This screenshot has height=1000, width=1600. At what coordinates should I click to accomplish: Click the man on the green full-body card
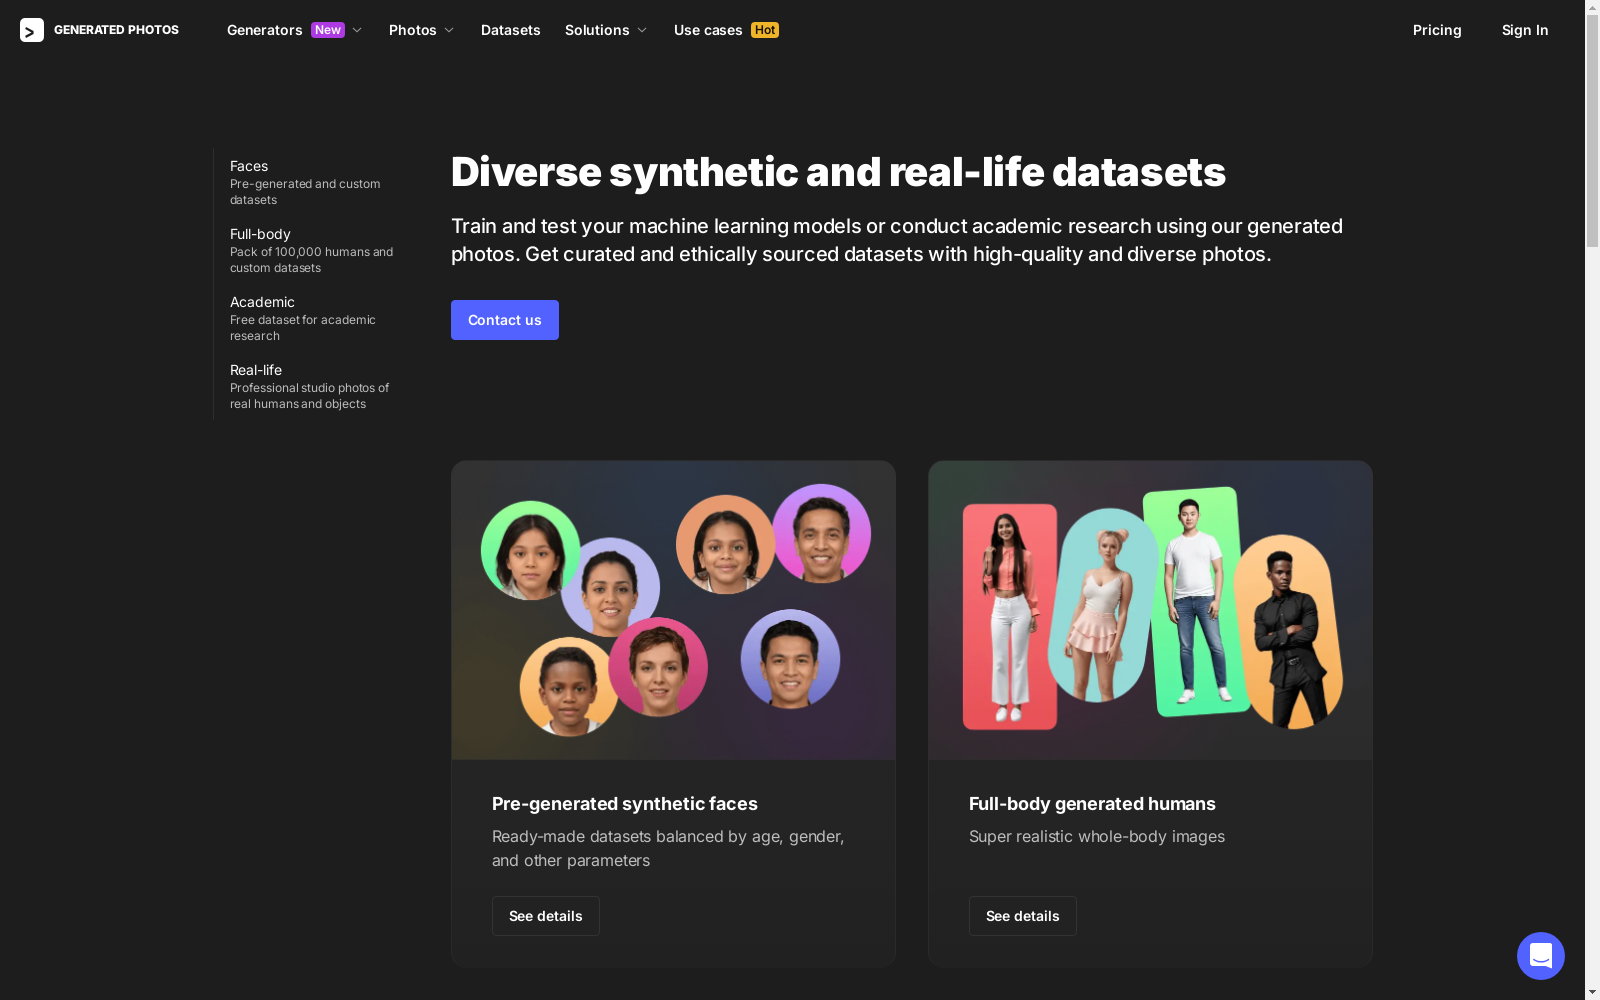[x=1196, y=602]
